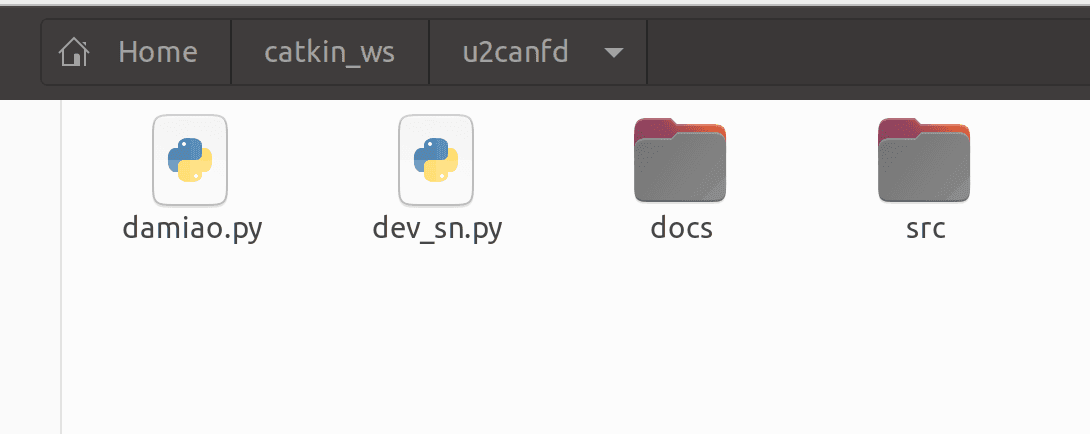
Task: Click empty file area below the icons
Action: click(x=556, y=341)
